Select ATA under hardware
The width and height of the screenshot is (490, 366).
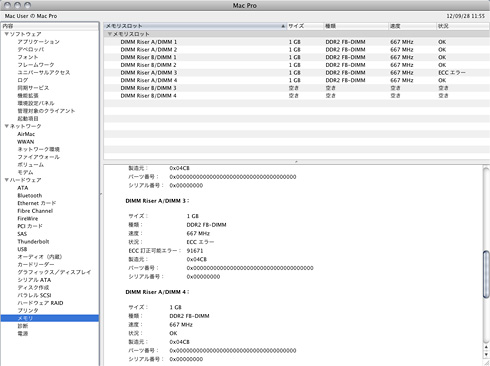click(23, 188)
